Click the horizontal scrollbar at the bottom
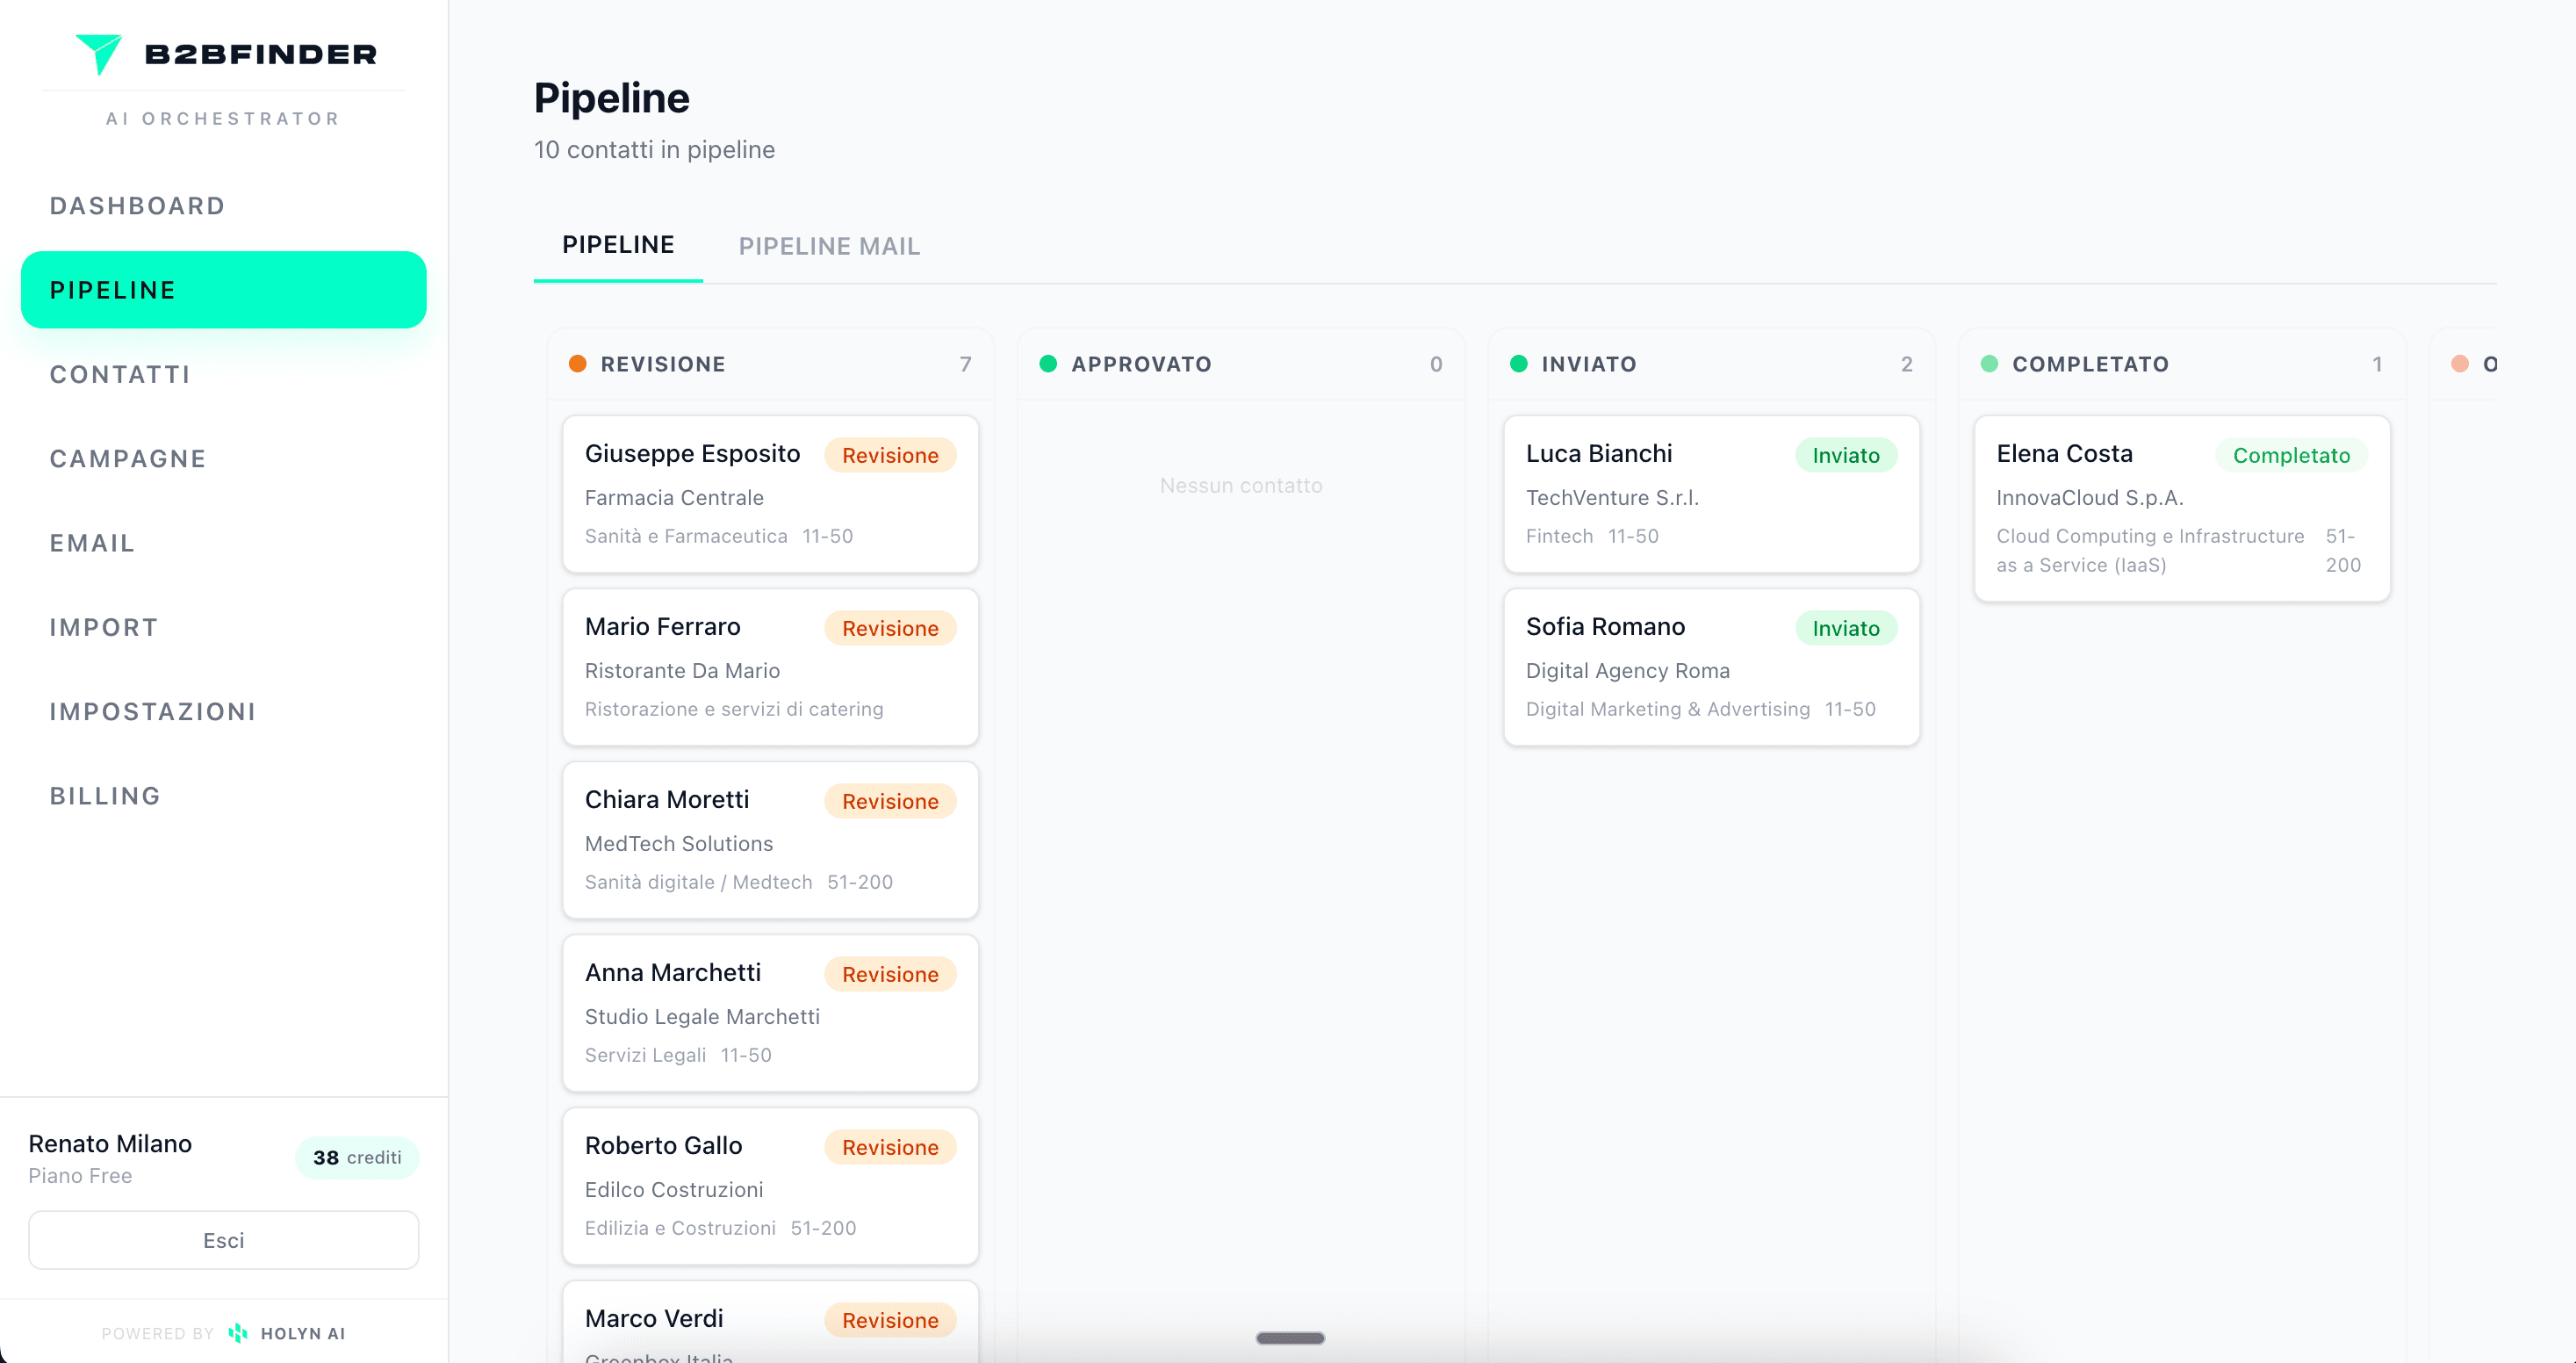Viewport: 2576px width, 1363px height. pos(1289,1338)
